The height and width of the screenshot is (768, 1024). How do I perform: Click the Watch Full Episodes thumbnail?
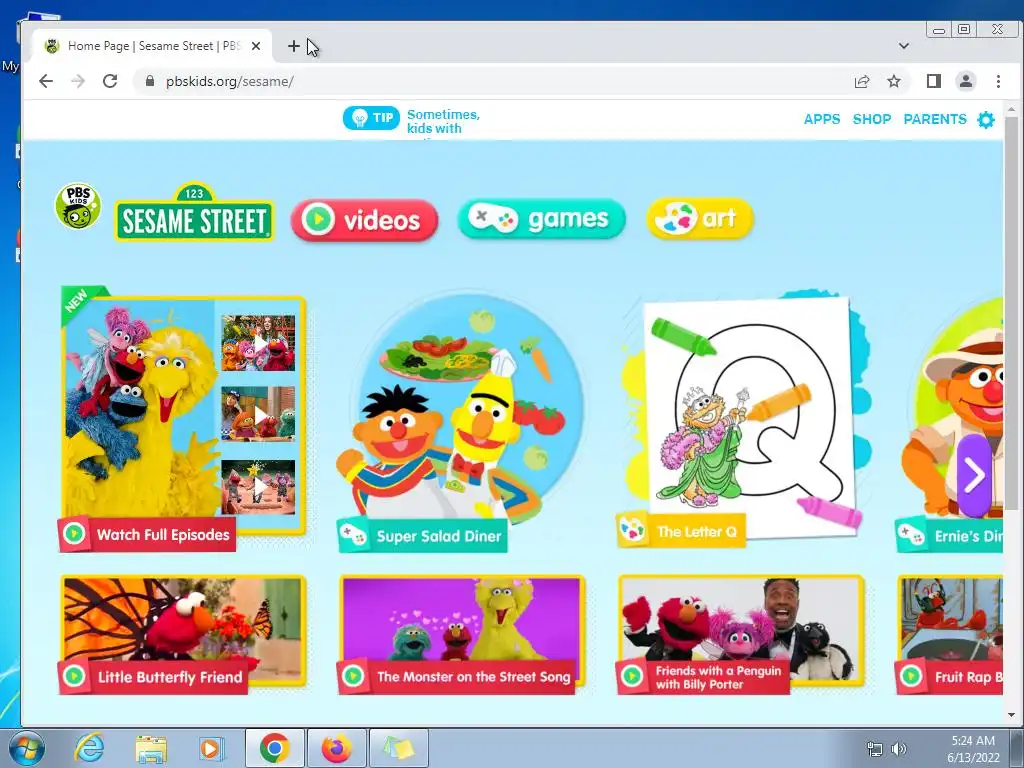184,415
